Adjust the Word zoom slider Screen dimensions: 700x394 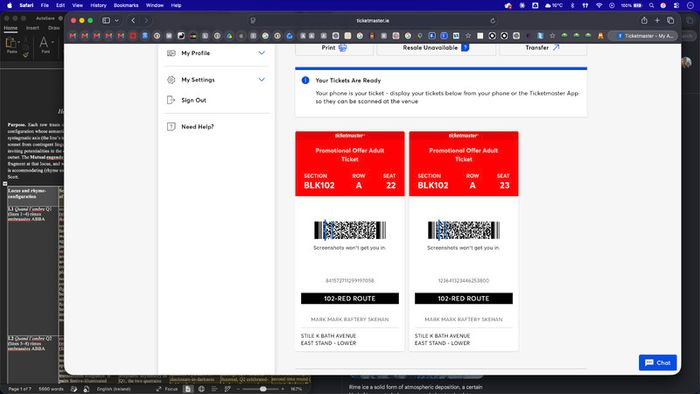click(x=263, y=389)
